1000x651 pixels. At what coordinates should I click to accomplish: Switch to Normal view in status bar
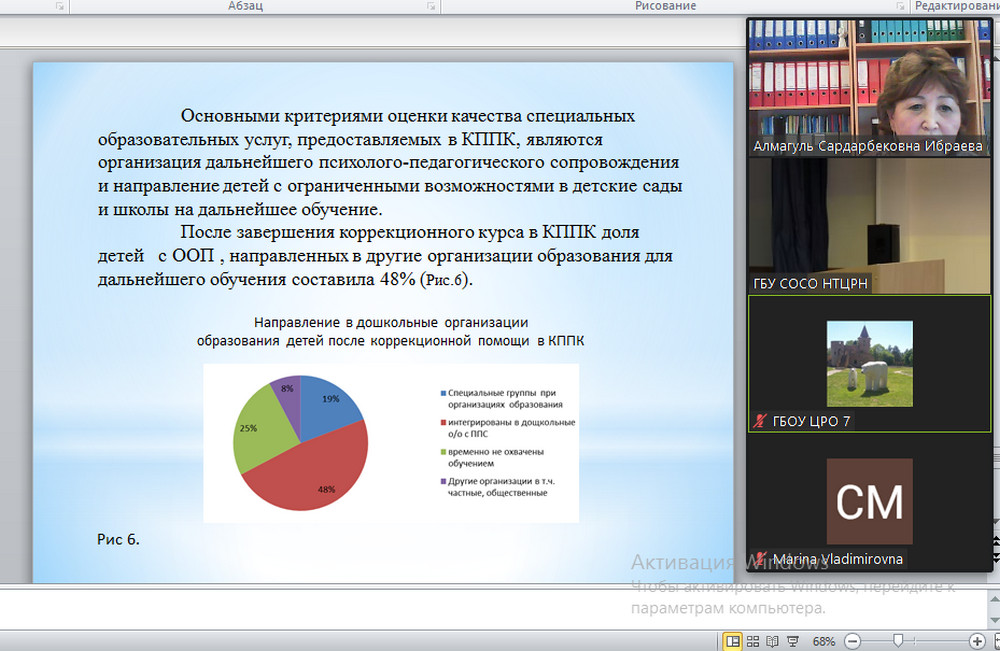733,641
